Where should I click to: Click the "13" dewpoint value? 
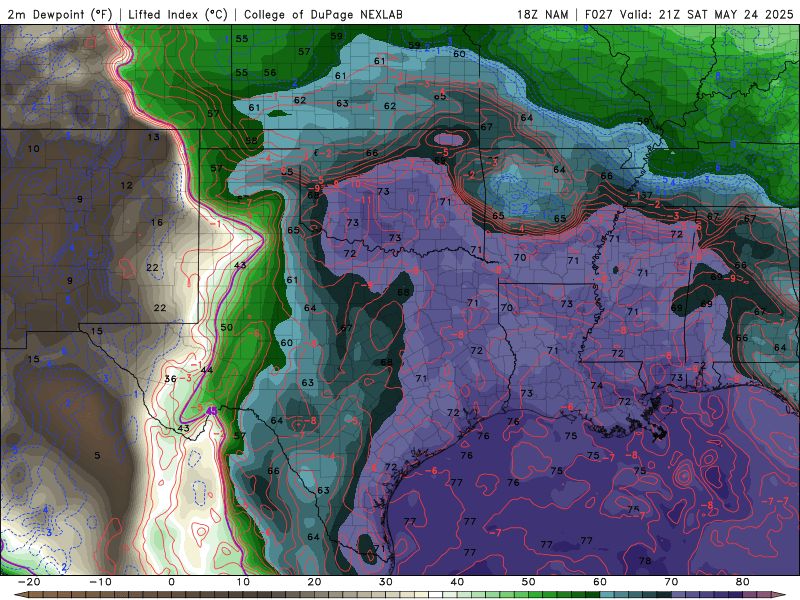coord(154,137)
